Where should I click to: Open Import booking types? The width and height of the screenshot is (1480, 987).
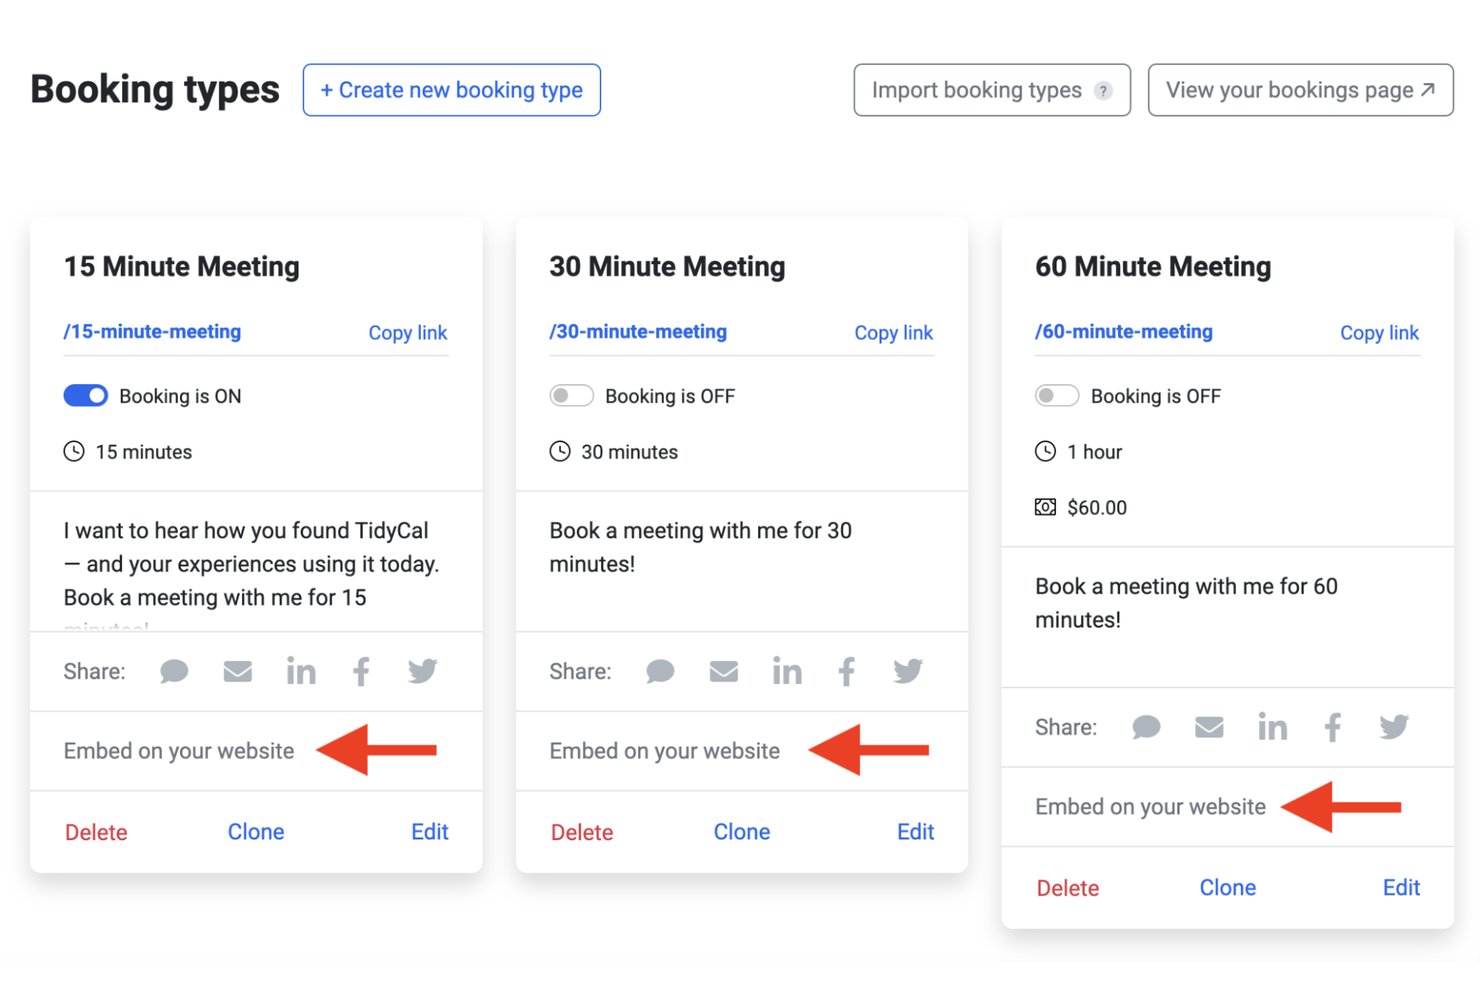(992, 90)
